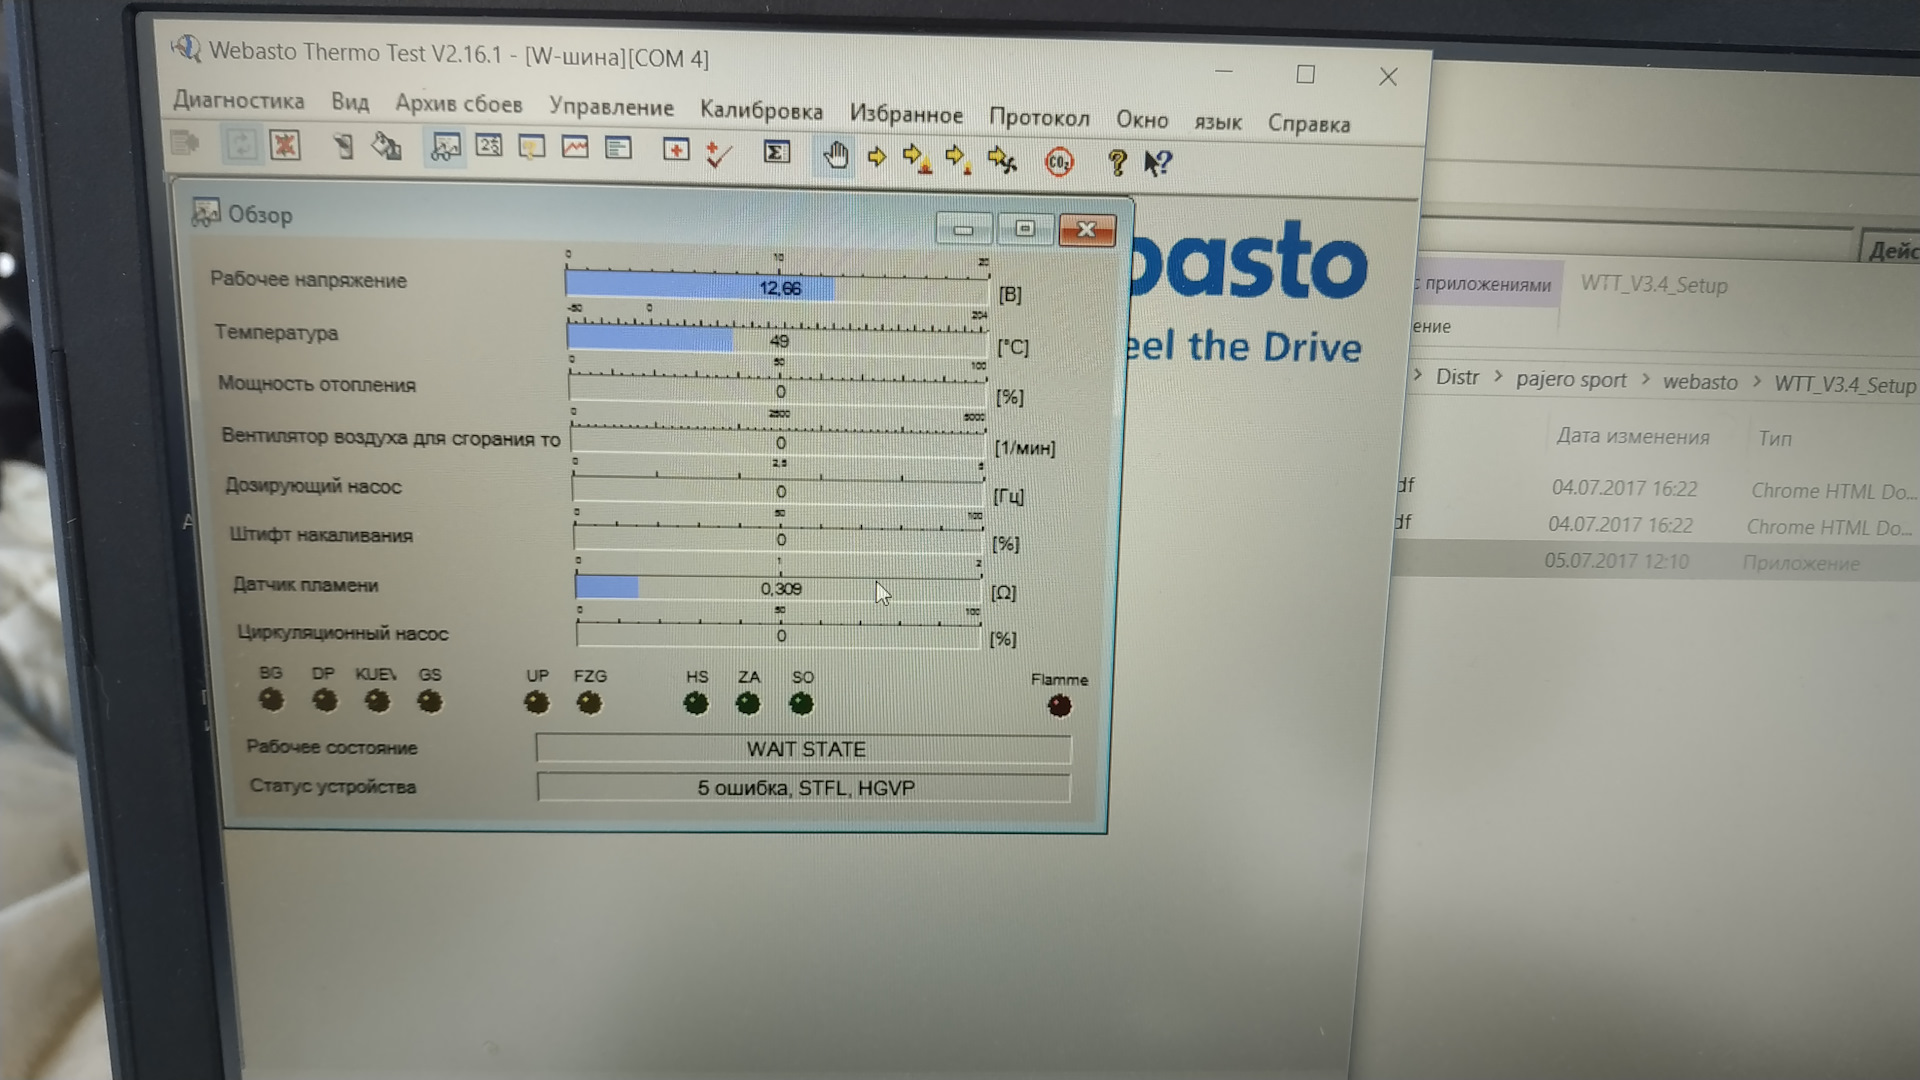Image resolution: width=1920 pixels, height=1080 pixels.
Task: Open the Калибровка menu
Action: 761,111
